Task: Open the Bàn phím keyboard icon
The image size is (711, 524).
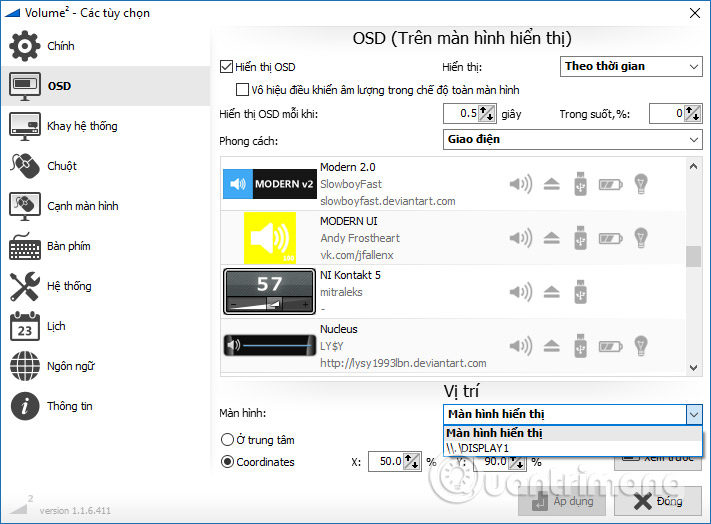Action: pos(24,246)
